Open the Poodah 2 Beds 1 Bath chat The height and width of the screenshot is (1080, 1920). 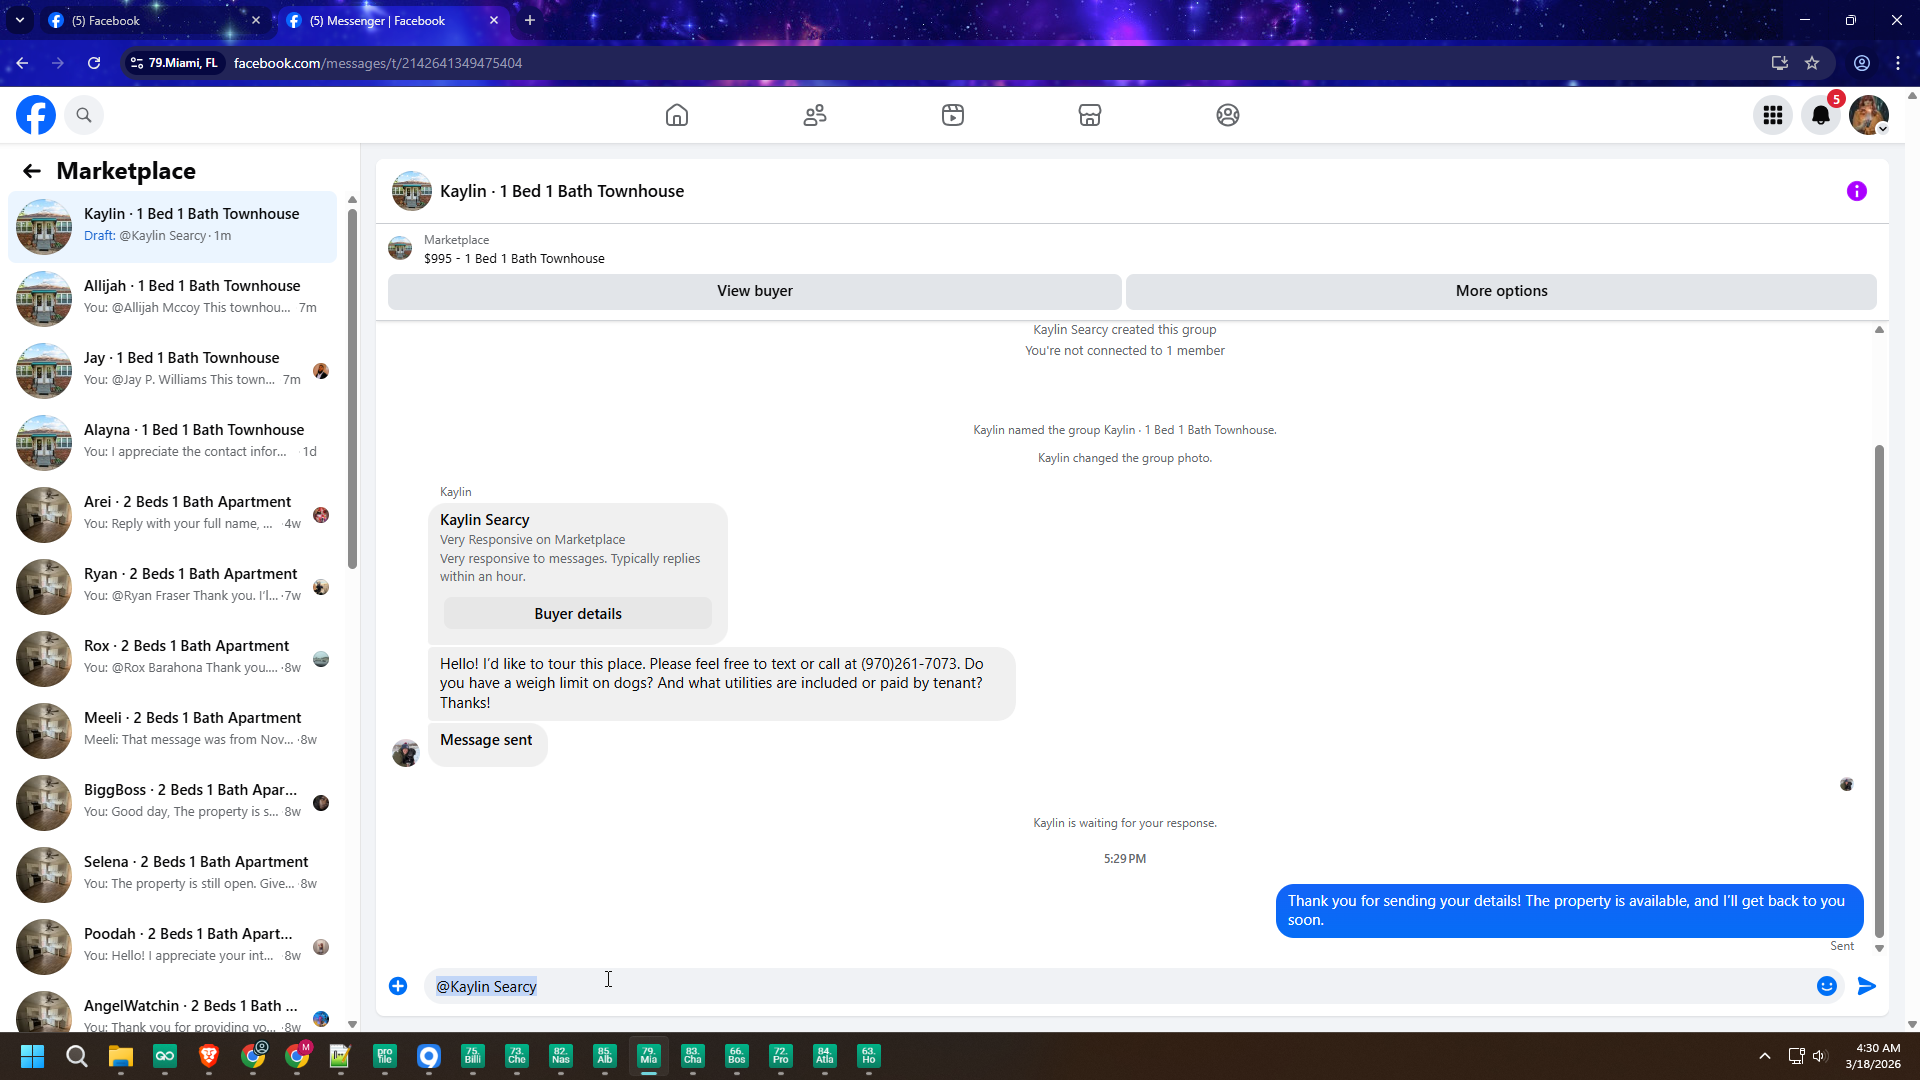pos(172,945)
